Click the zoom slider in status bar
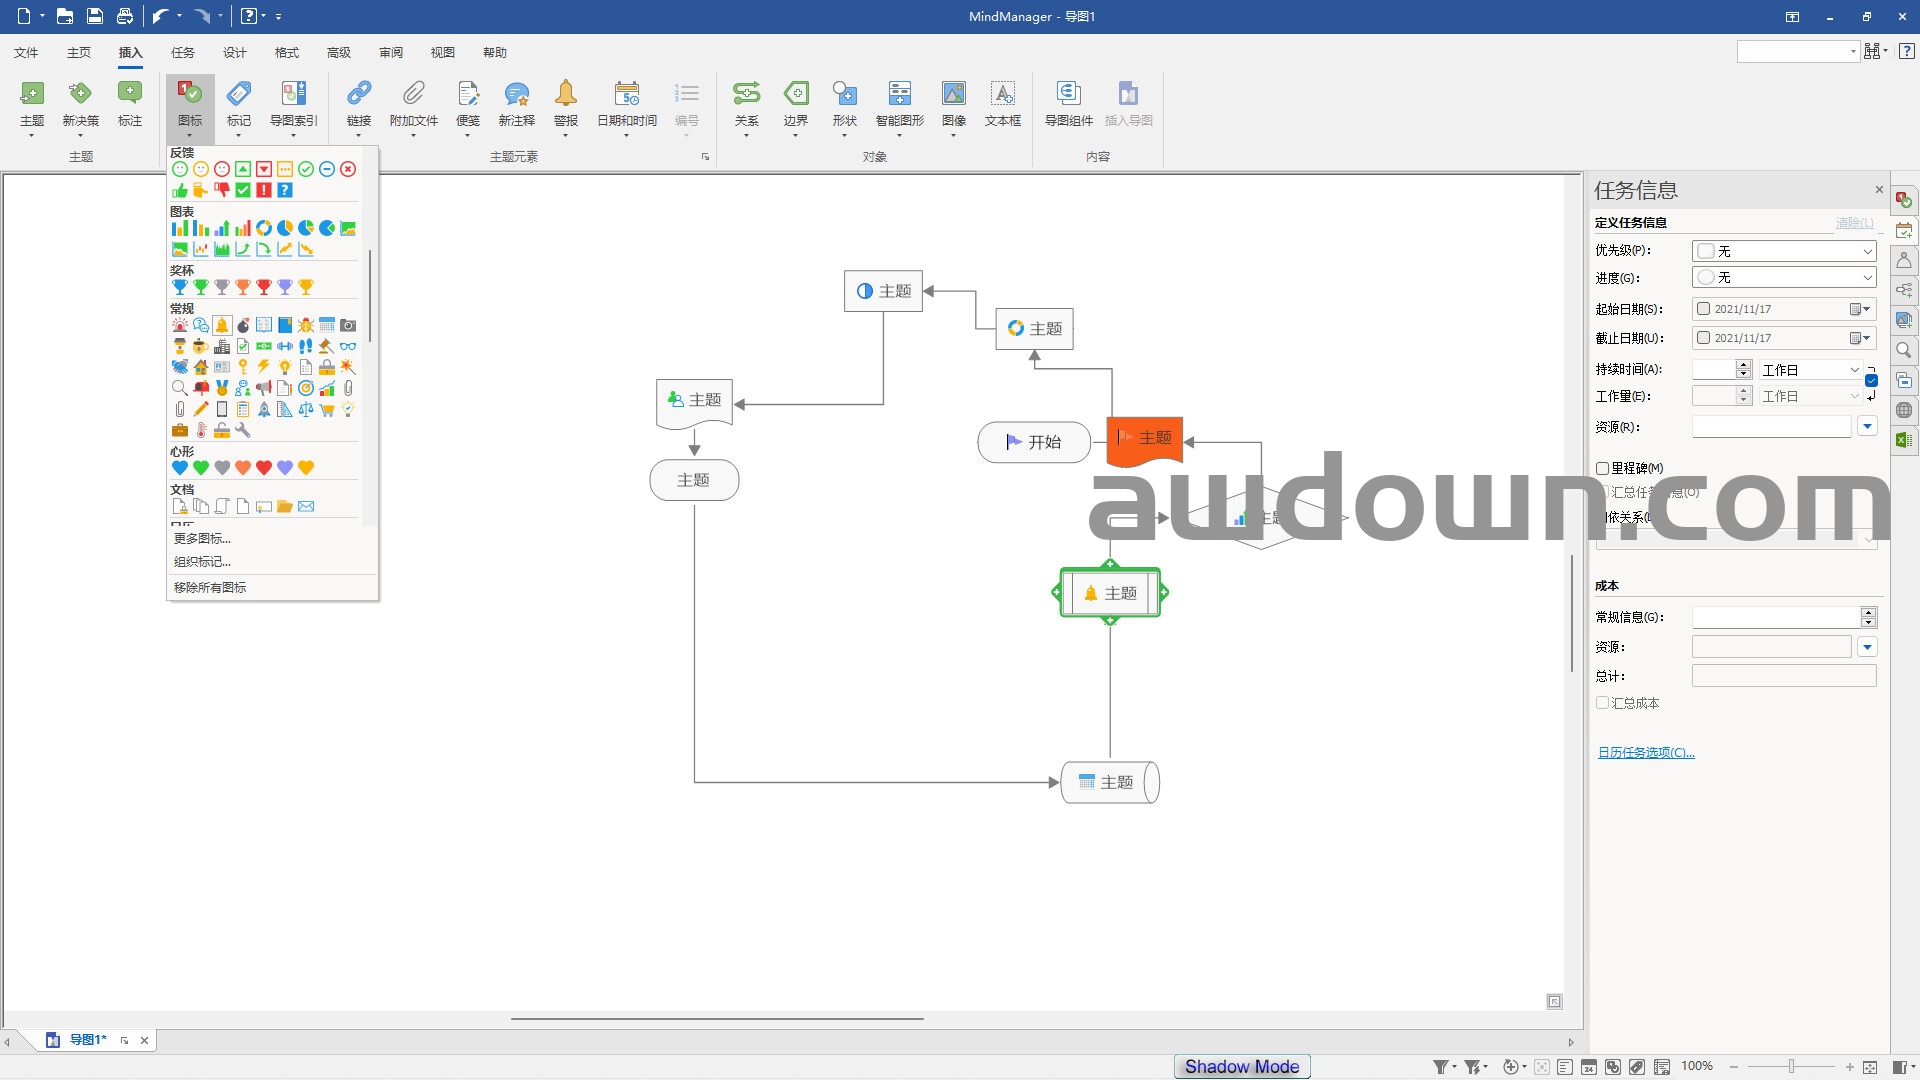Viewport: 1920px width, 1080px height. coord(1791,1067)
